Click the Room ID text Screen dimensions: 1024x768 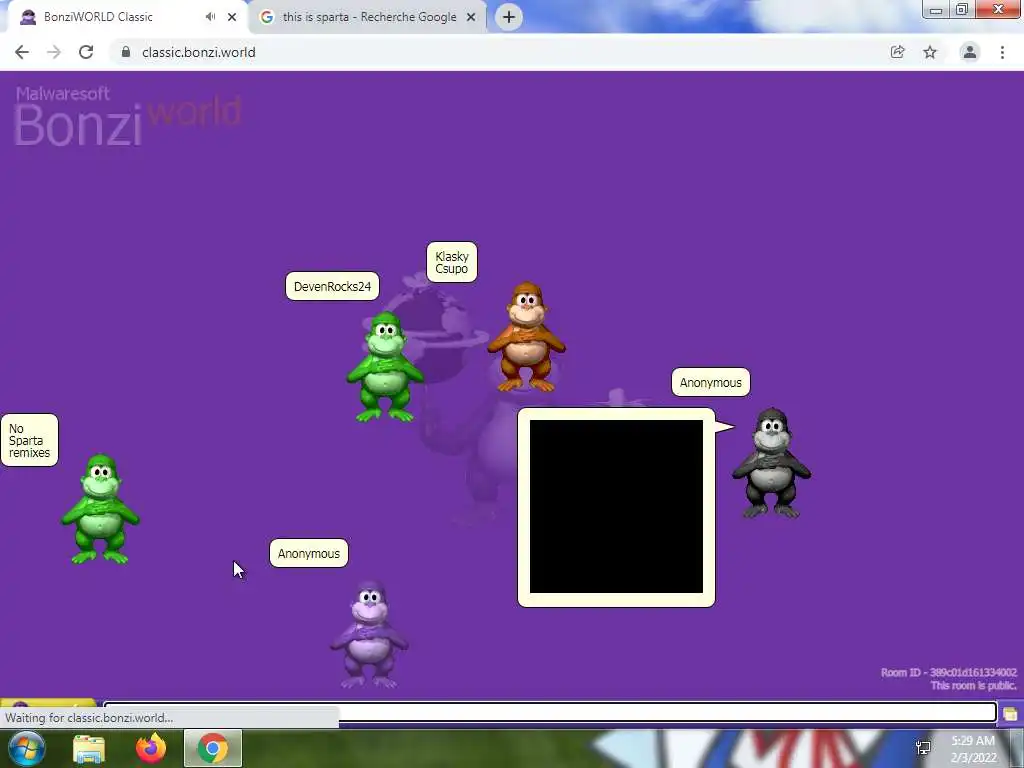click(x=948, y=672)
